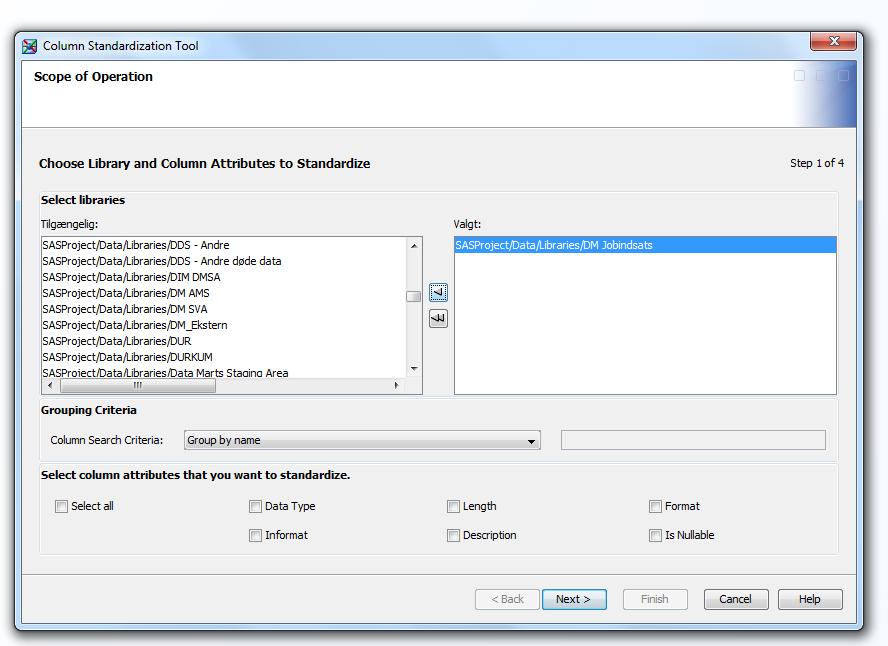
Task: Check the Informat option
Action: pyautogui.click(x=255, y=535)
